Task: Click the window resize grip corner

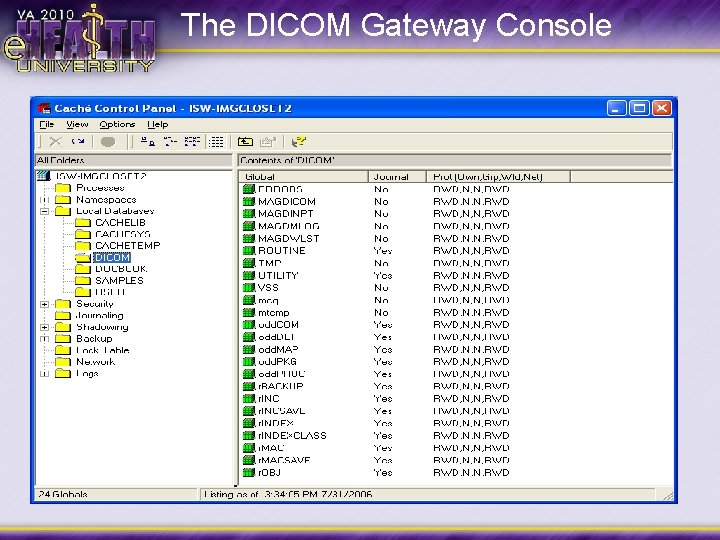Action: click(668, 495)
